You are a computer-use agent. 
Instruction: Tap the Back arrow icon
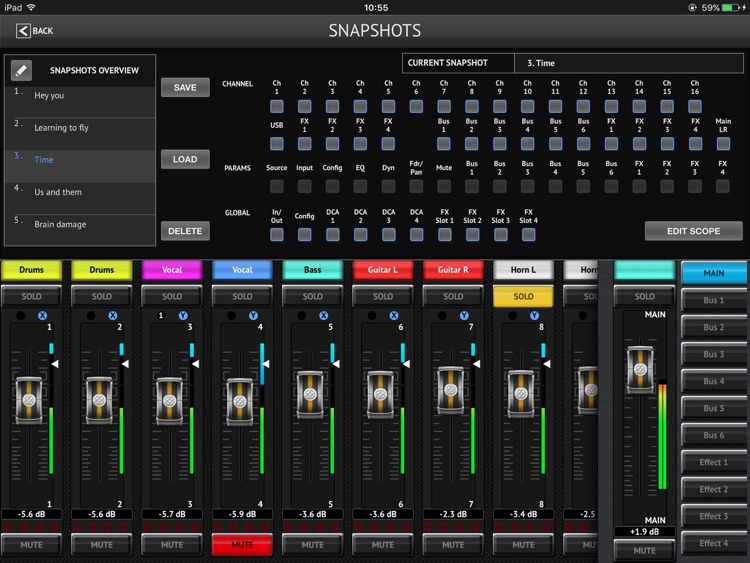(x=23, y=31)
